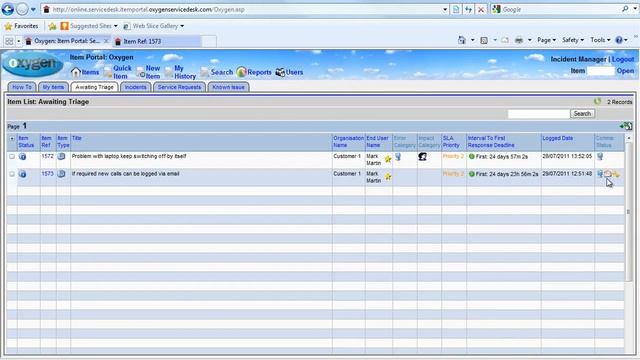Click the browser Home icon

pyautogui.click(x=462, y=40)
